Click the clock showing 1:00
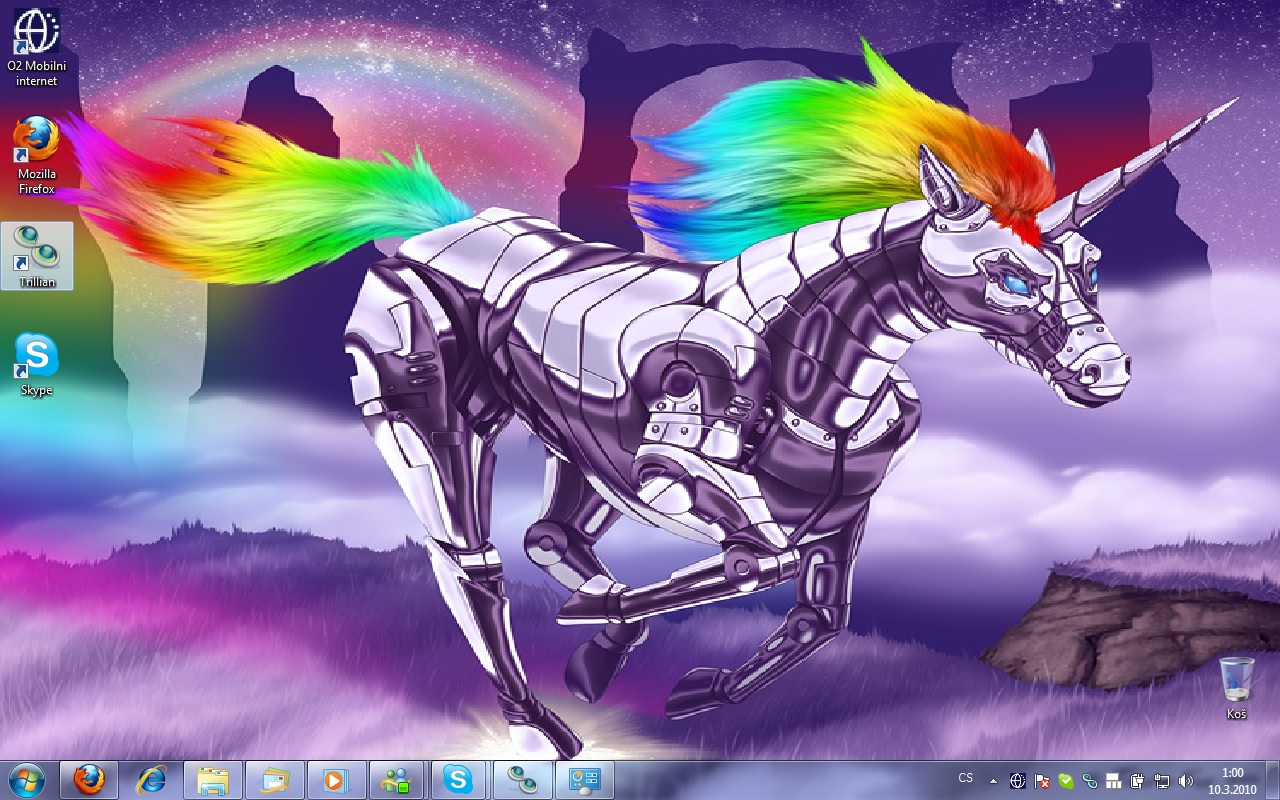 pyautogui.click(x=1231, y=781)
